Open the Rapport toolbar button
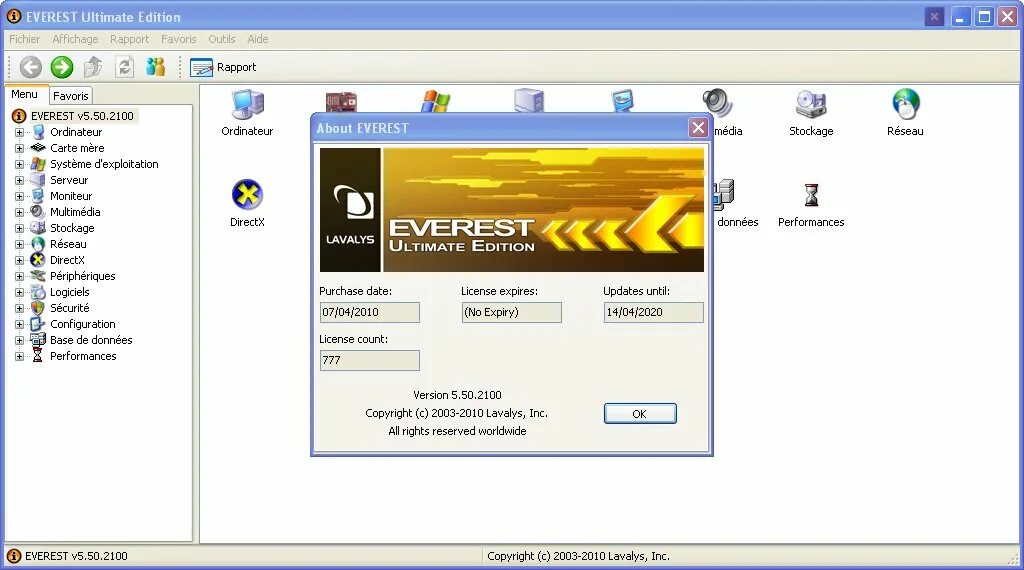Screen dimensions: 1024x570 click(x=223, y=67)
